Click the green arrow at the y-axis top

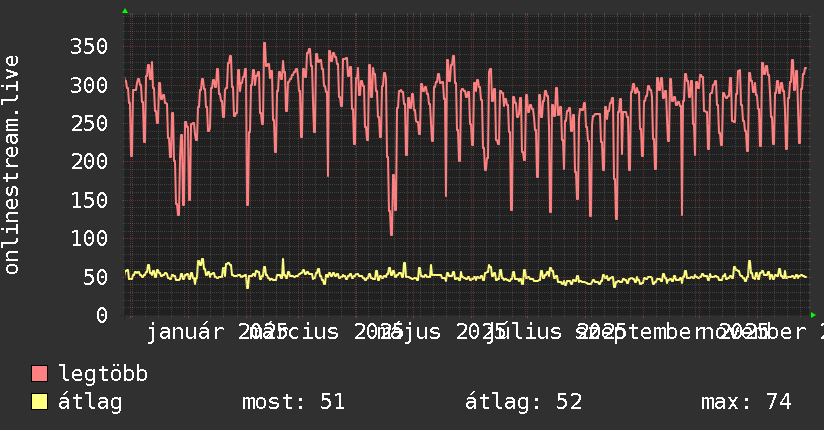(x=125, y=11)
